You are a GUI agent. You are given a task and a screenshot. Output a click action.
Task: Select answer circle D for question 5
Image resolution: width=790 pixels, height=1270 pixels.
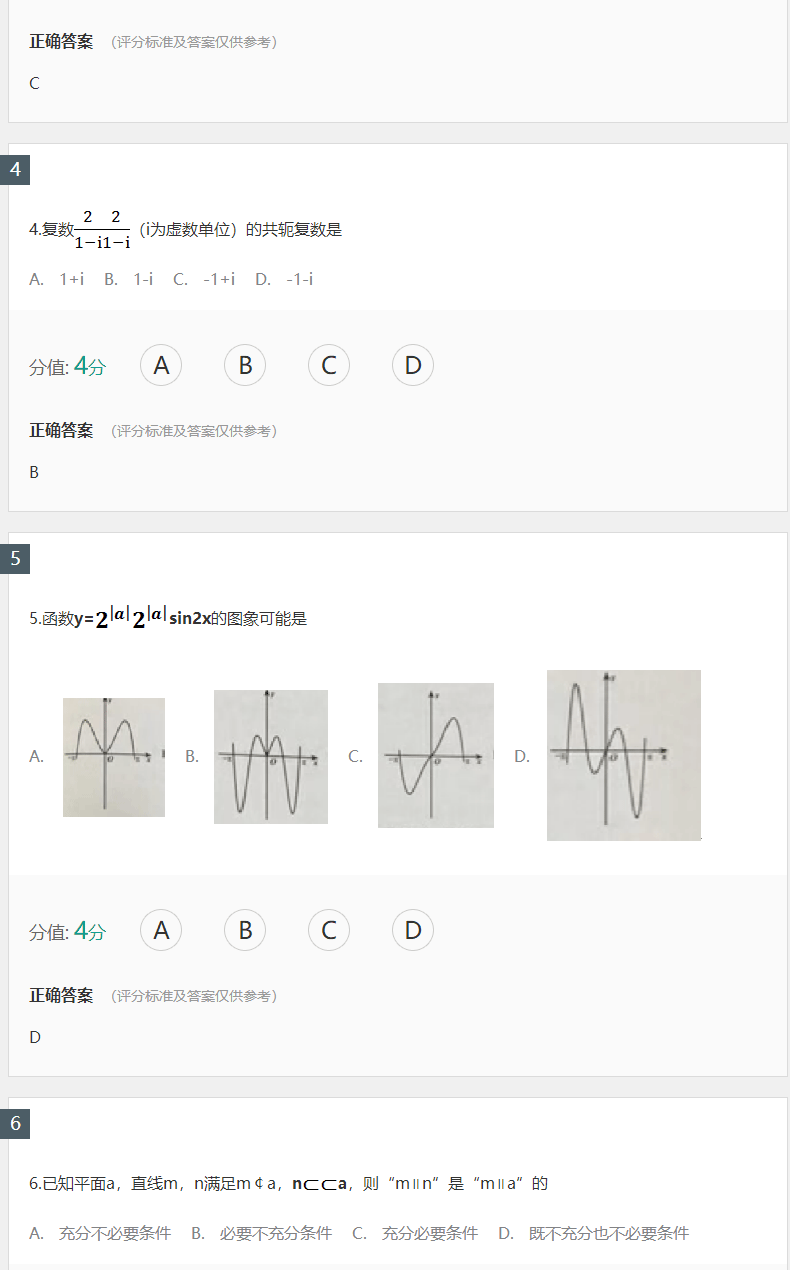click(412, 930)
